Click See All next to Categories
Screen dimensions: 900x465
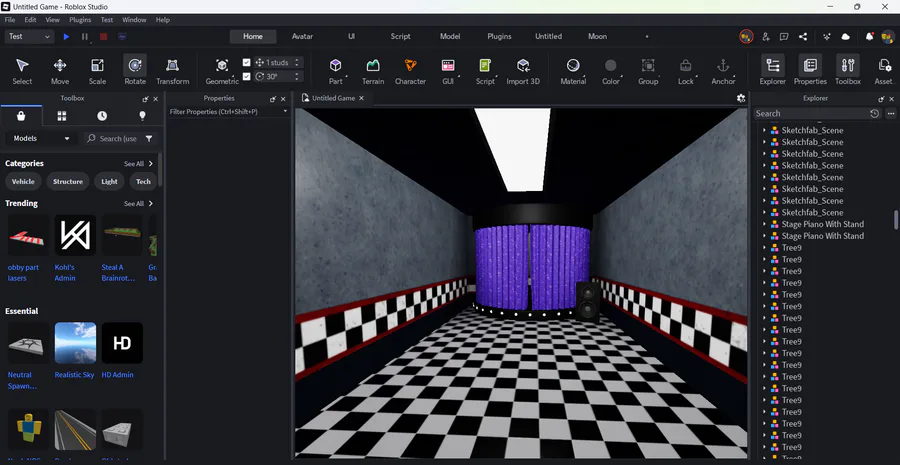tap(138, 164)
